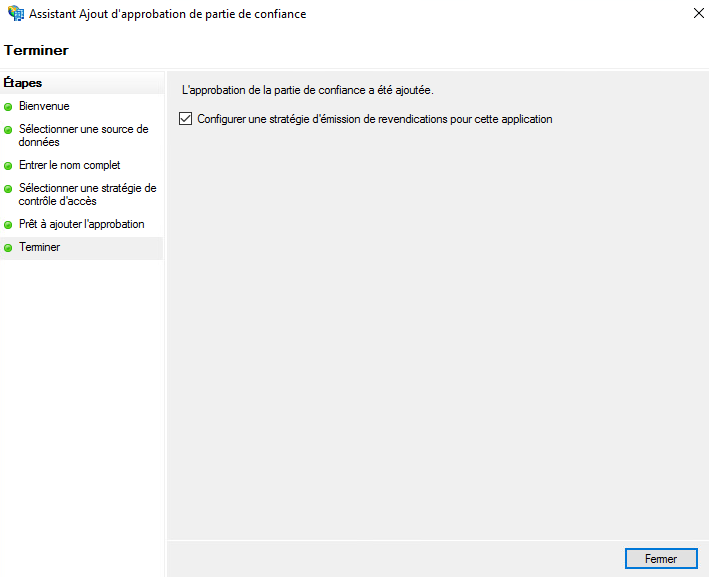The image size is (709, 577).
Task: Click the green dot beside Entrer le nom complet
Action: point(8,166)
